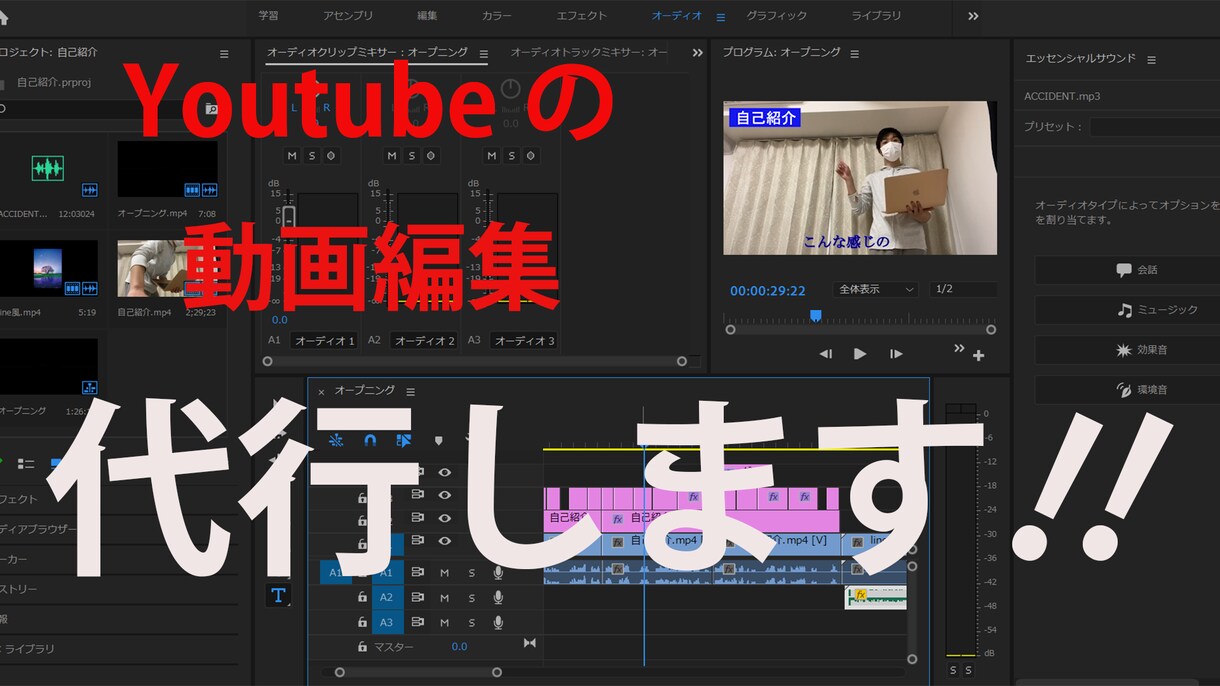Switch to the エフェクト workspace
Screen dimensions: 1220x686
click(x=581, y=16)
